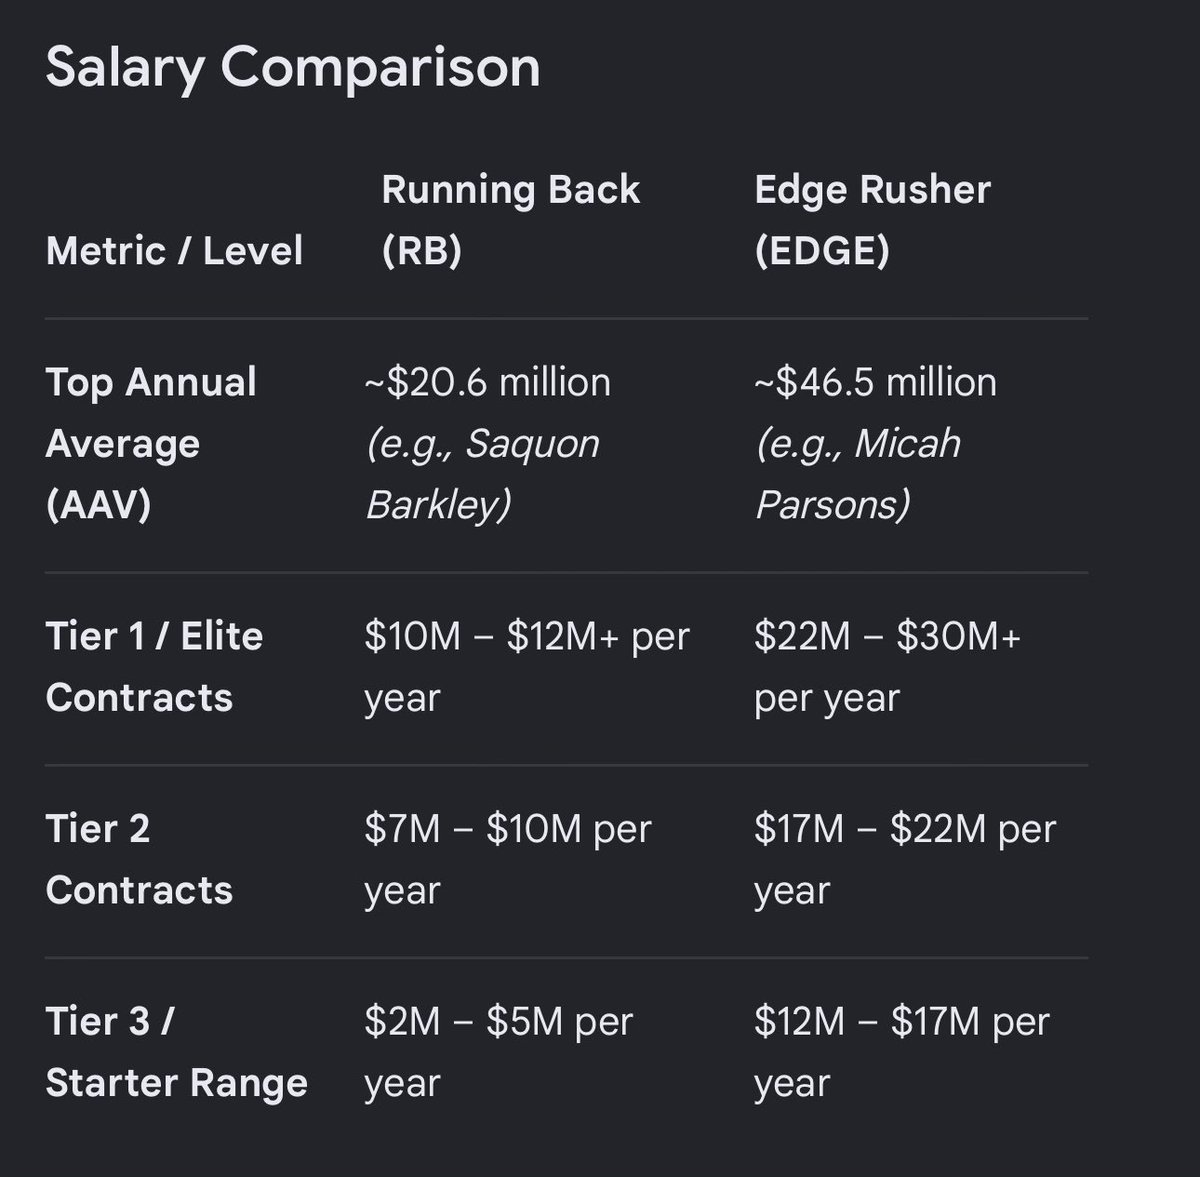Click the ~$46.5 million EDGE value

coord(875,382)
